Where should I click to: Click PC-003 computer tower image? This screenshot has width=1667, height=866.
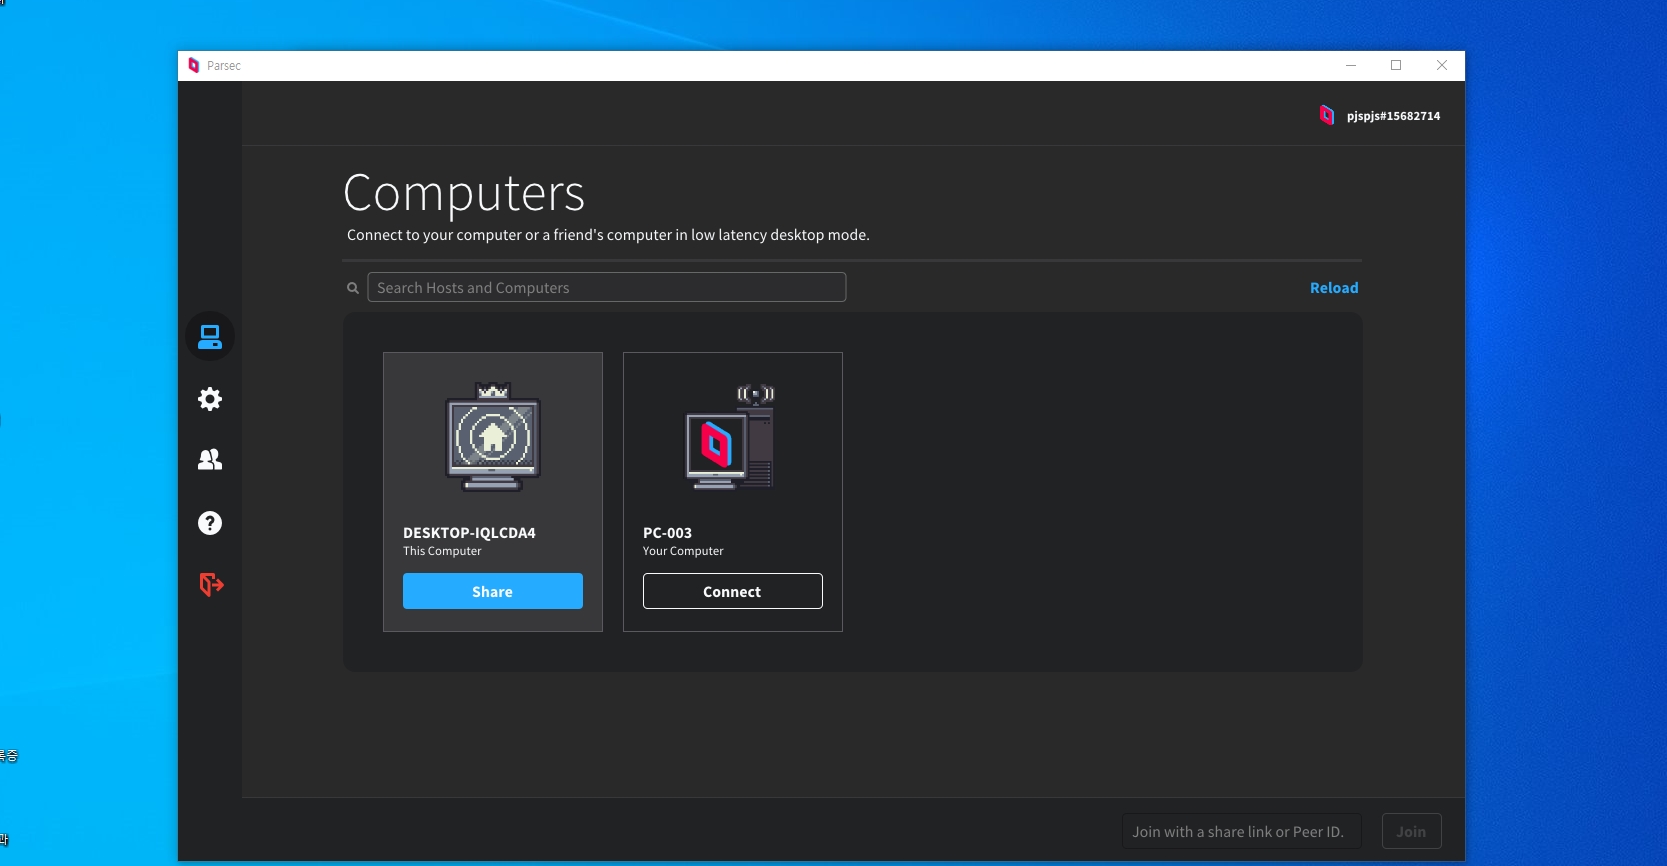(730, 437)
